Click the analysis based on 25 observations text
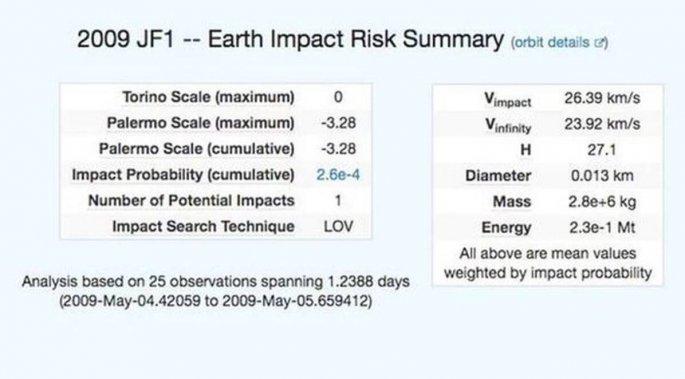This screenshot has width=685, height=379. point(216,282)
